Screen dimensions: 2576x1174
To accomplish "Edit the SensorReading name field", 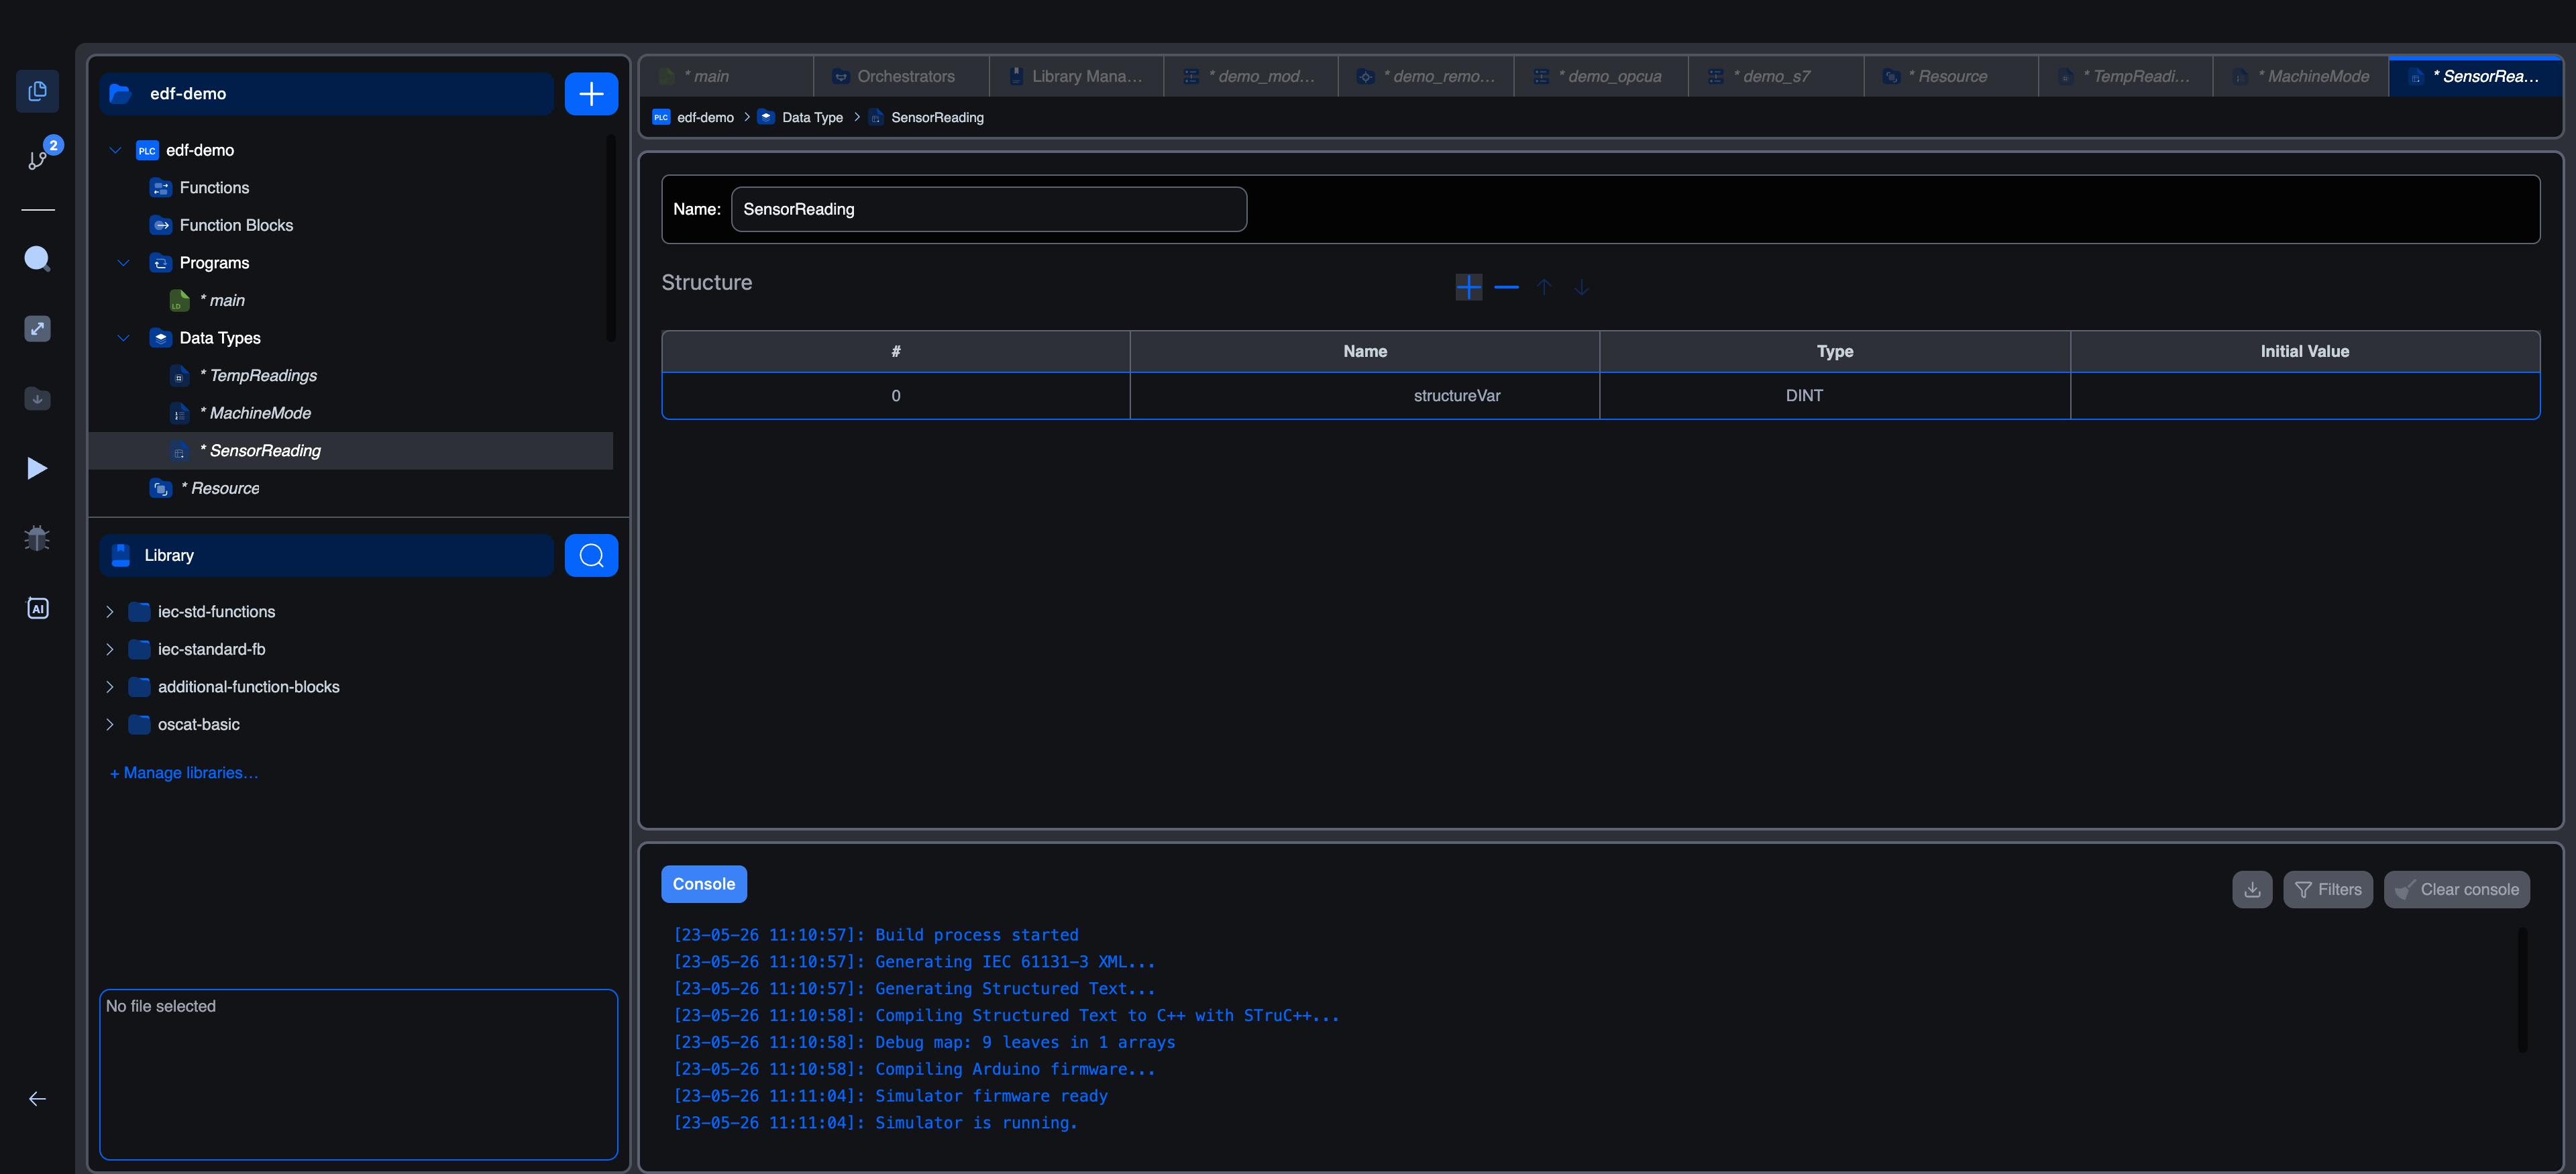I will [x=989, y=209].
